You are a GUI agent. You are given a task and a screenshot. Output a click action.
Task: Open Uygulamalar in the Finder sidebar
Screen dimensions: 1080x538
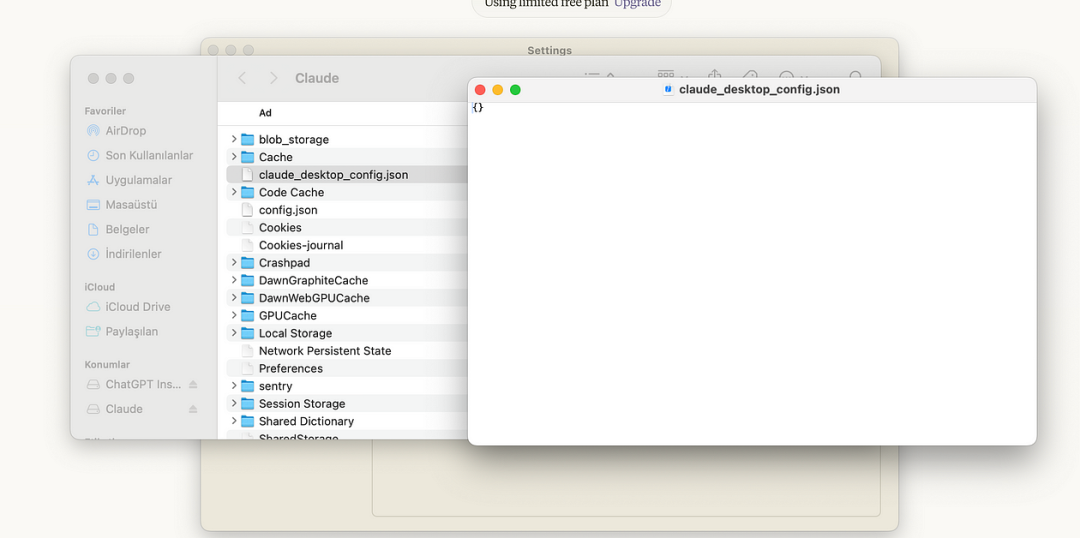pyautogui.click(x=129, y=180)
